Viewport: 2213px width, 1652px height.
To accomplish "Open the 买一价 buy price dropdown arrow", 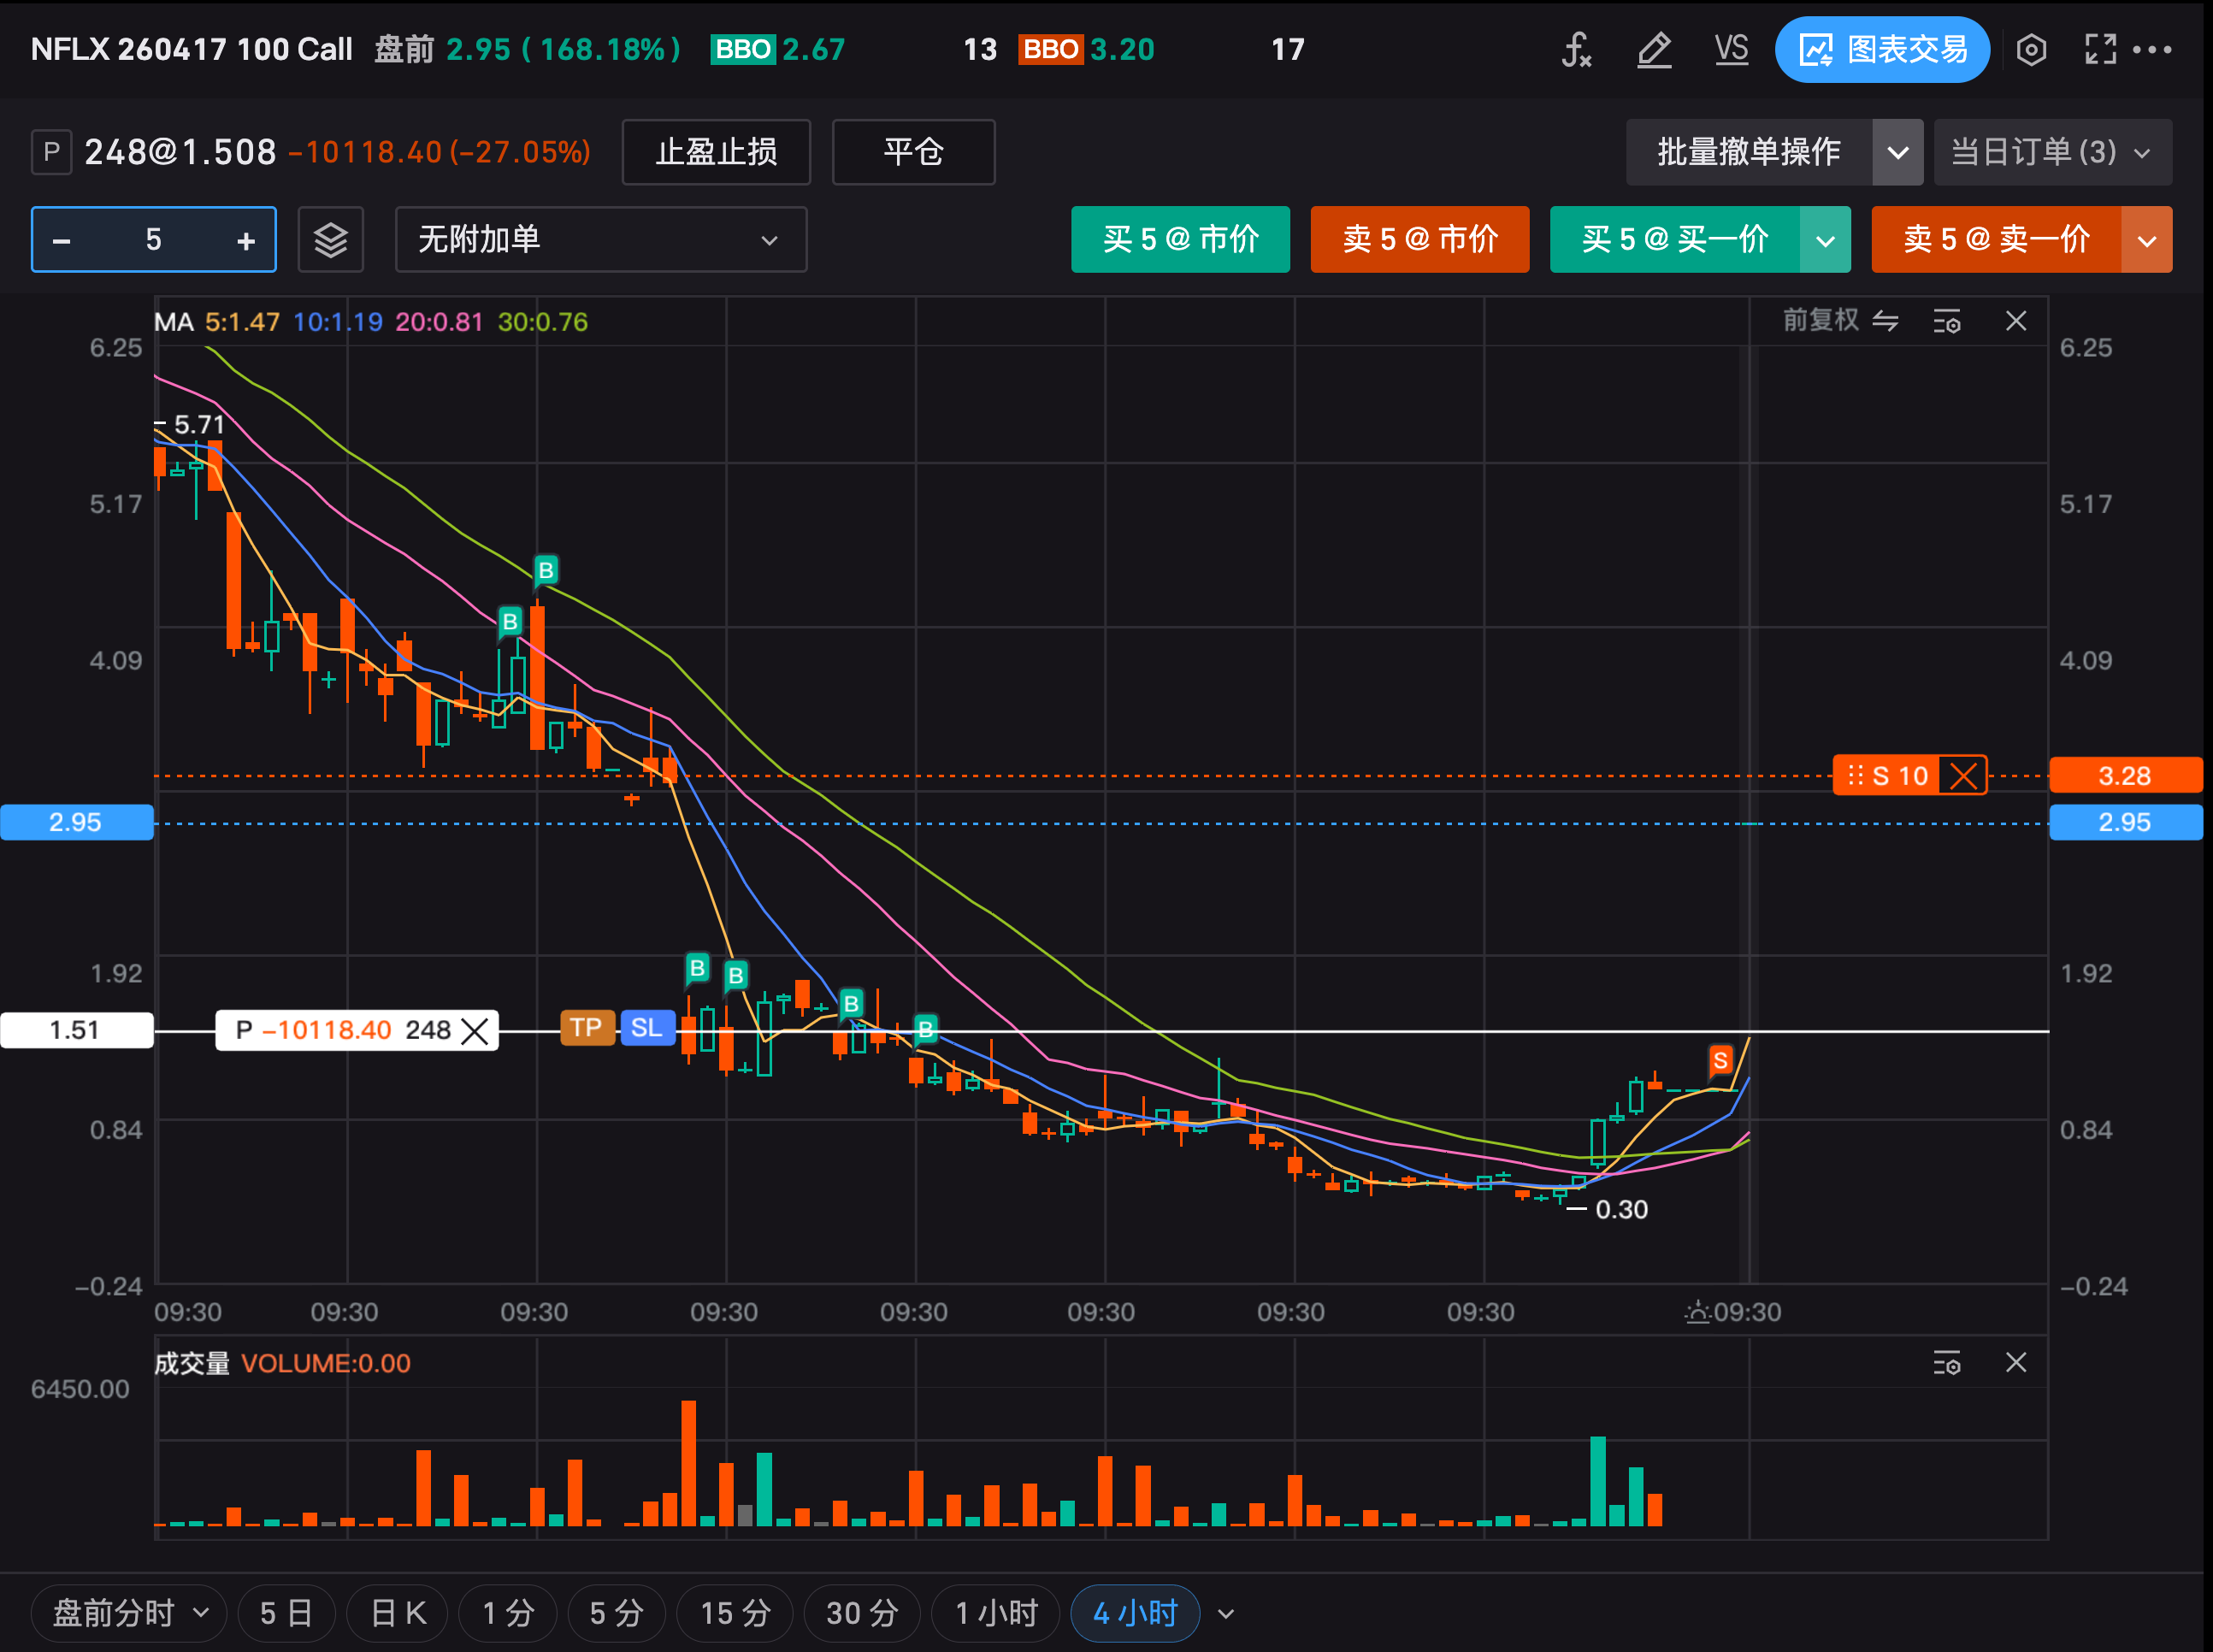I will [1825, 240].
